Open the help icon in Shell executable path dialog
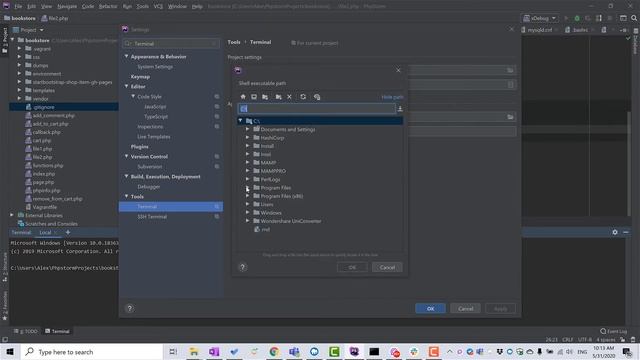 click(242, 267)
